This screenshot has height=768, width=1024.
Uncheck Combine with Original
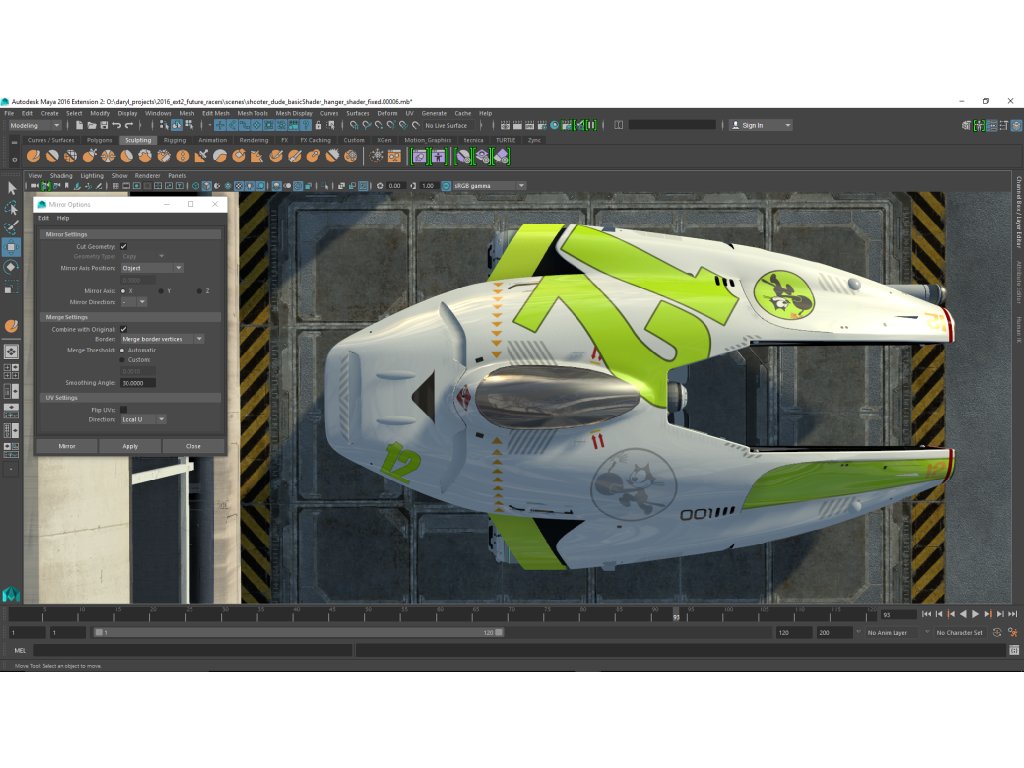click(123, 328)
